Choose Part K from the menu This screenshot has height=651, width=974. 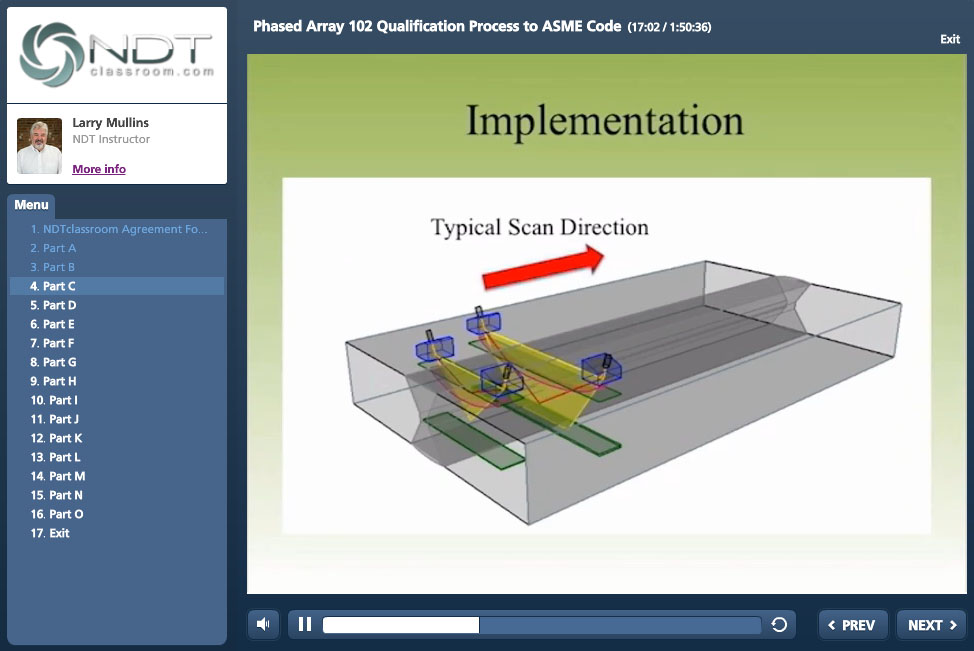point(118,438)
